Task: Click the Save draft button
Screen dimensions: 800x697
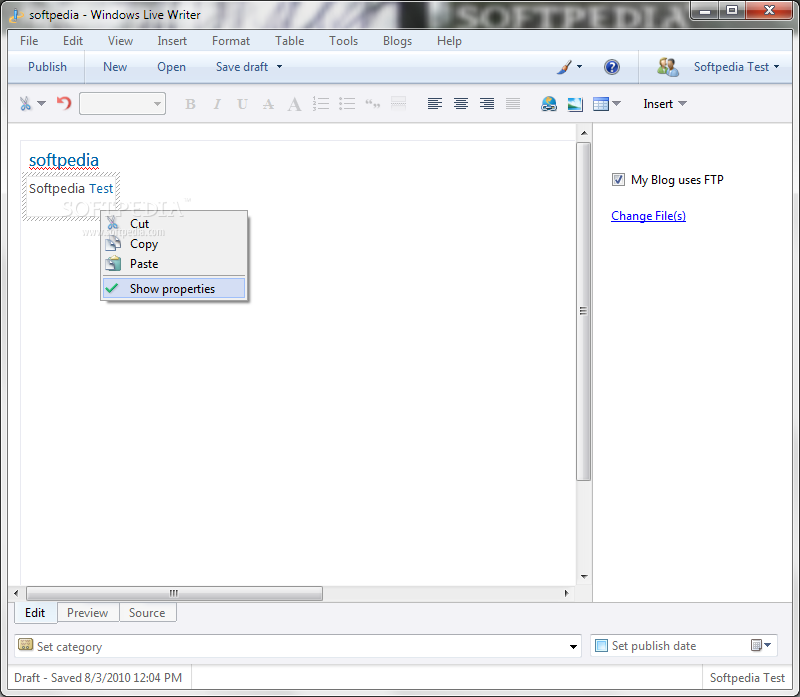Action: (242, 67)
